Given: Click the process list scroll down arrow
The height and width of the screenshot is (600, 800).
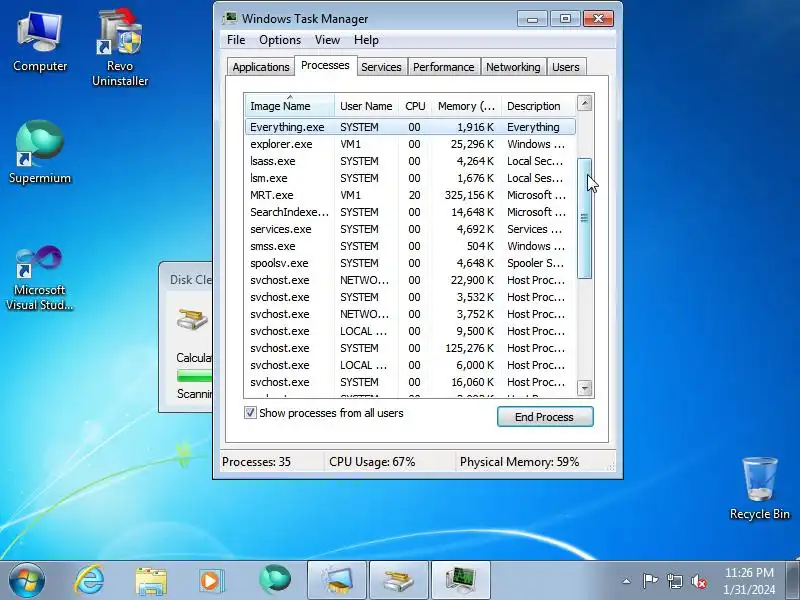Looking at the screenshot, I should coord(585,388).
